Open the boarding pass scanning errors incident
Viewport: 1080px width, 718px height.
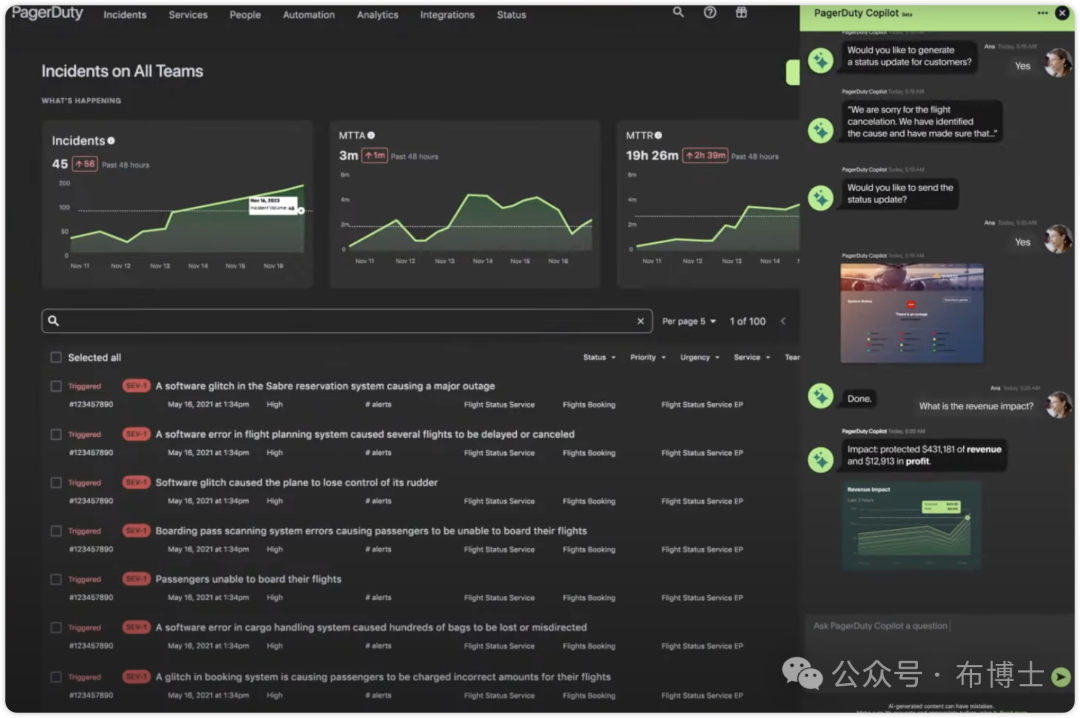tap(371, 531)
